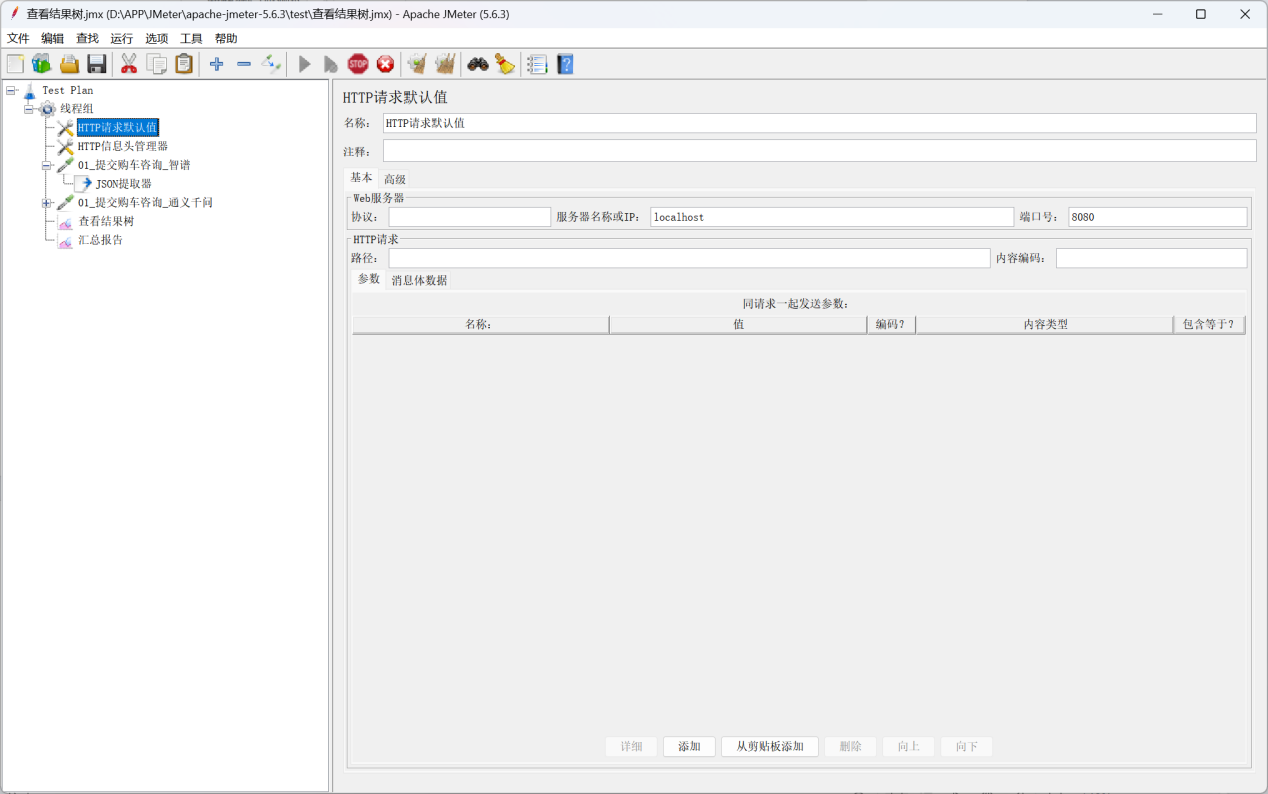Open Help with the question mark icon

coord(565,64)
